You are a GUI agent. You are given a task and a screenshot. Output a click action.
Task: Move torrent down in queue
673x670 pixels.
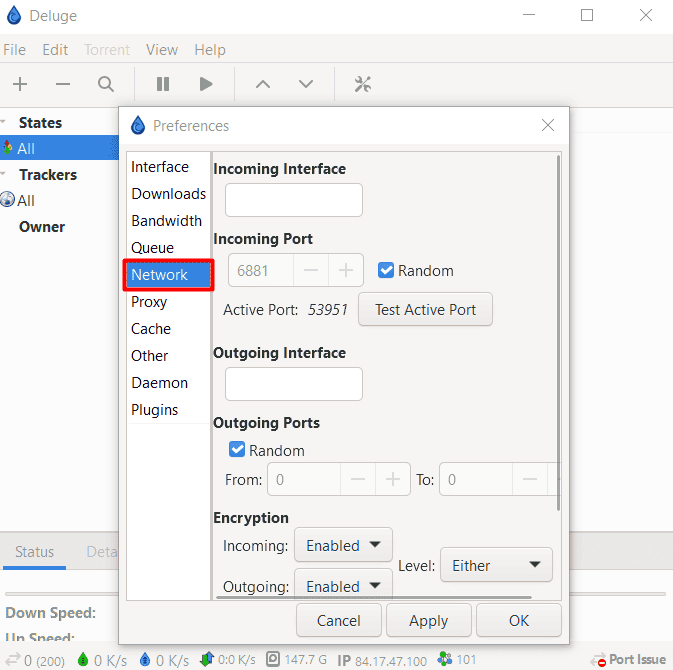coord(306,84)
